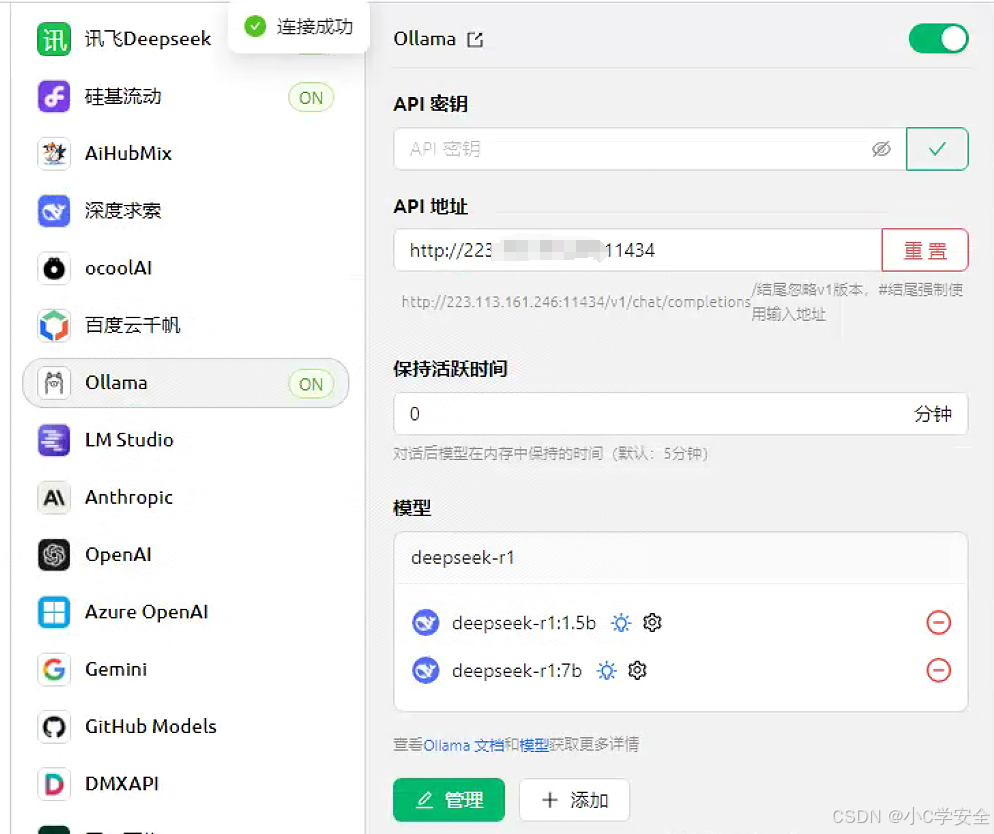994x834 pixels.
Task: Click the 重置 reset address button
Action: coord(925,250)
